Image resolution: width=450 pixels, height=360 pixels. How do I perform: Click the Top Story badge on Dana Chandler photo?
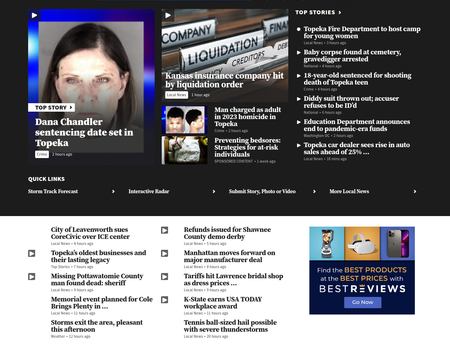point(52,107)
